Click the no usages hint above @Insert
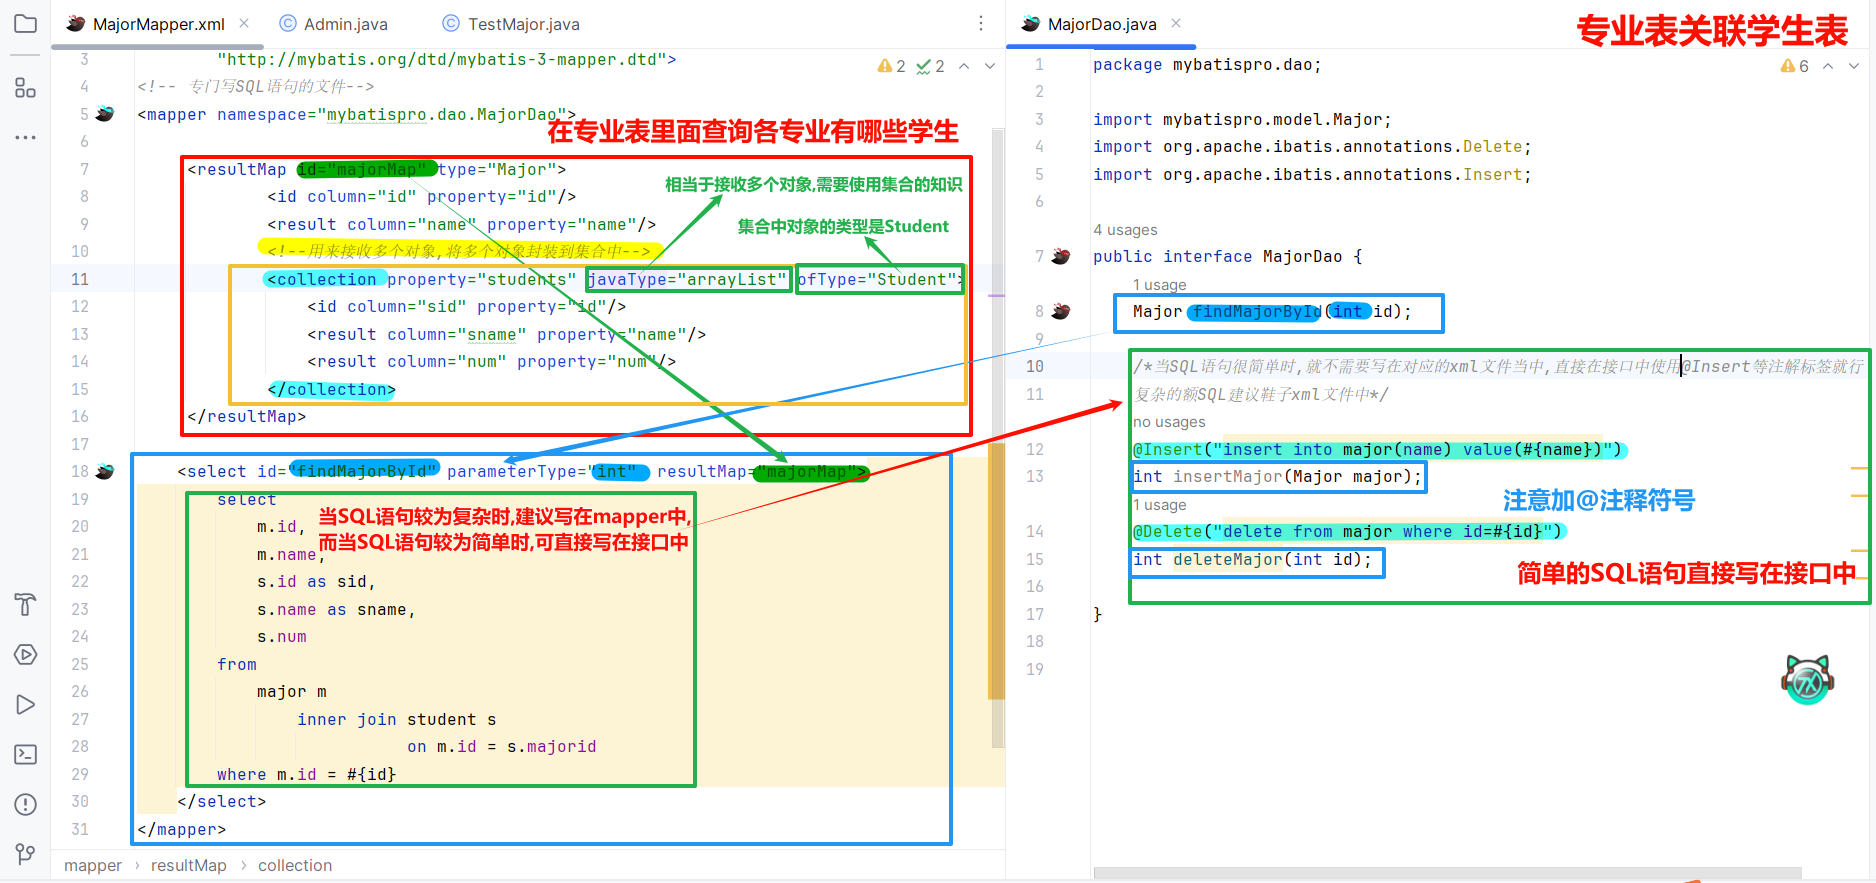 coord(1169,422)
